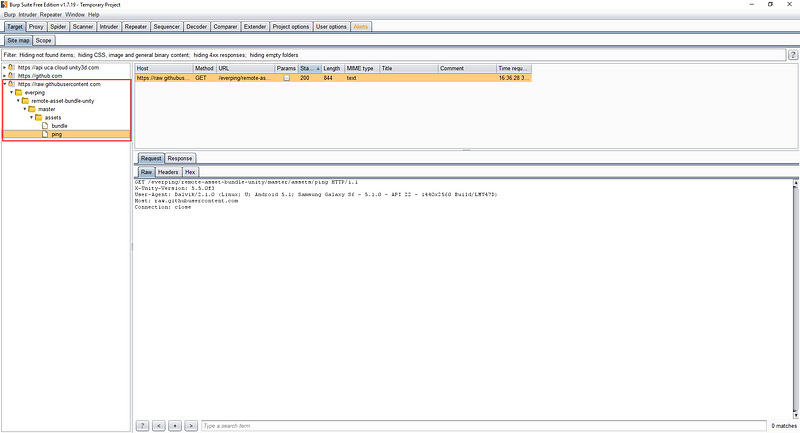Switch to the Repeater tool tab

[x=136, y=27]
